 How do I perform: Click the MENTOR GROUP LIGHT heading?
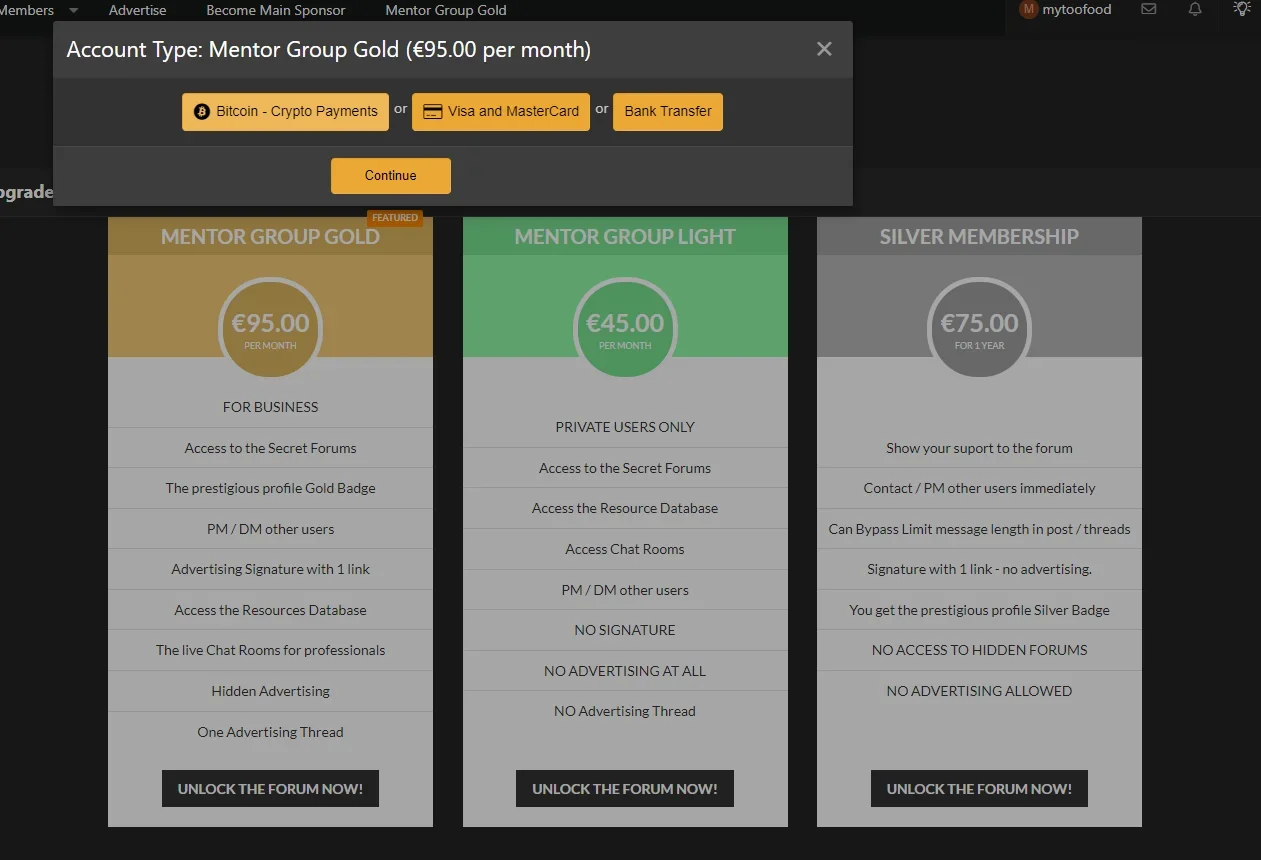(625, 237)
